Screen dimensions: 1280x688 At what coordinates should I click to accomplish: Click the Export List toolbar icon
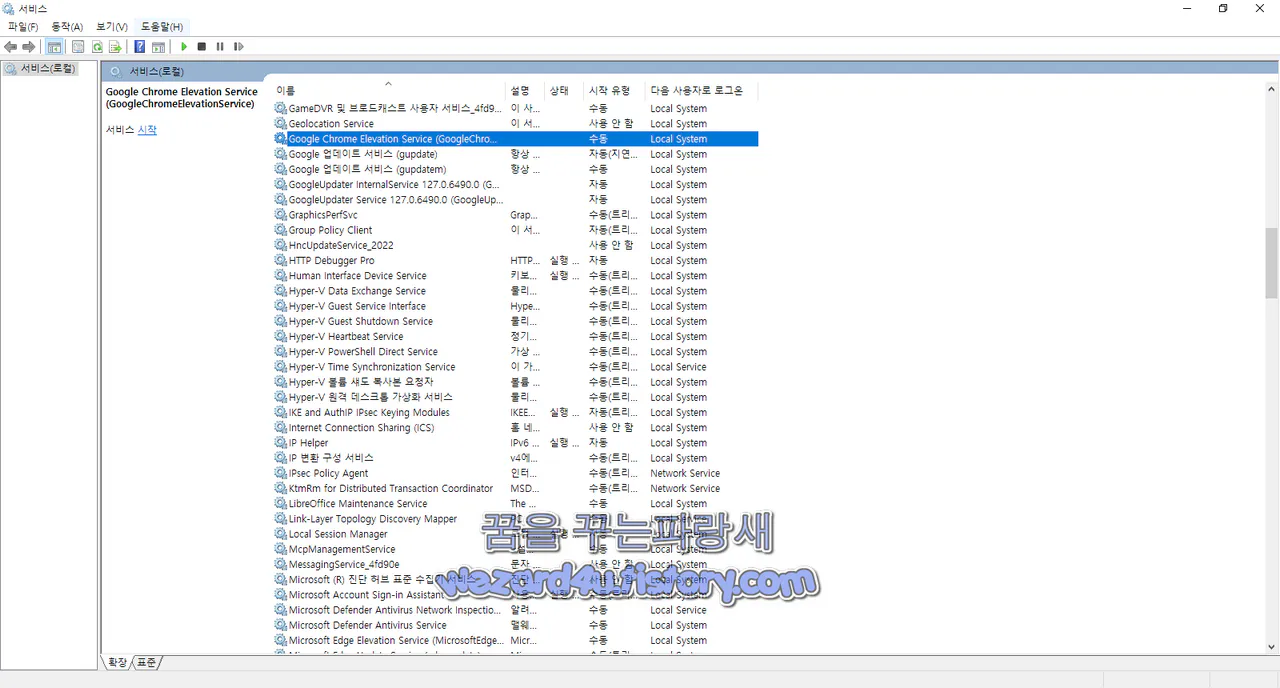pyautogui.click(x=115, y=47)
